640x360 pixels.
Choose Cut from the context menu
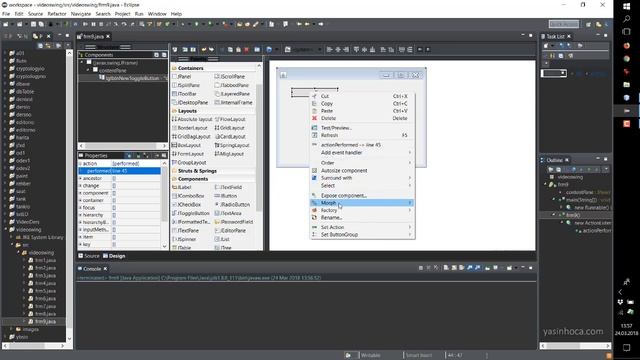pyautogui.click(x=362, y=96)
